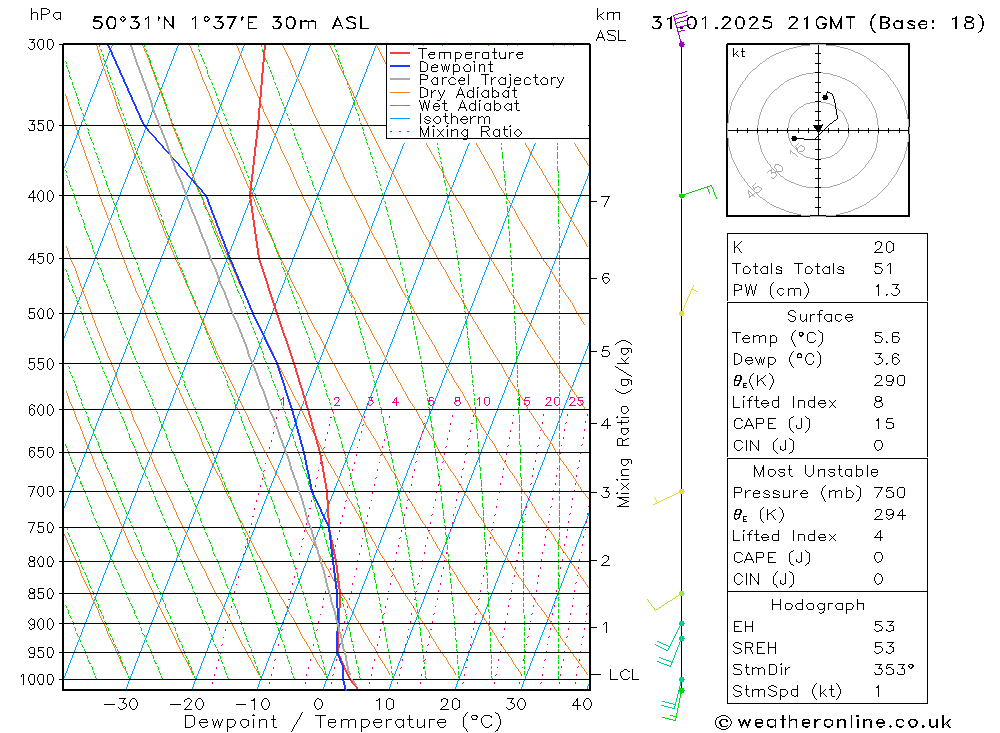
Task: Click the yellow wind barb at 700 hPa
Action: (668, 496)
